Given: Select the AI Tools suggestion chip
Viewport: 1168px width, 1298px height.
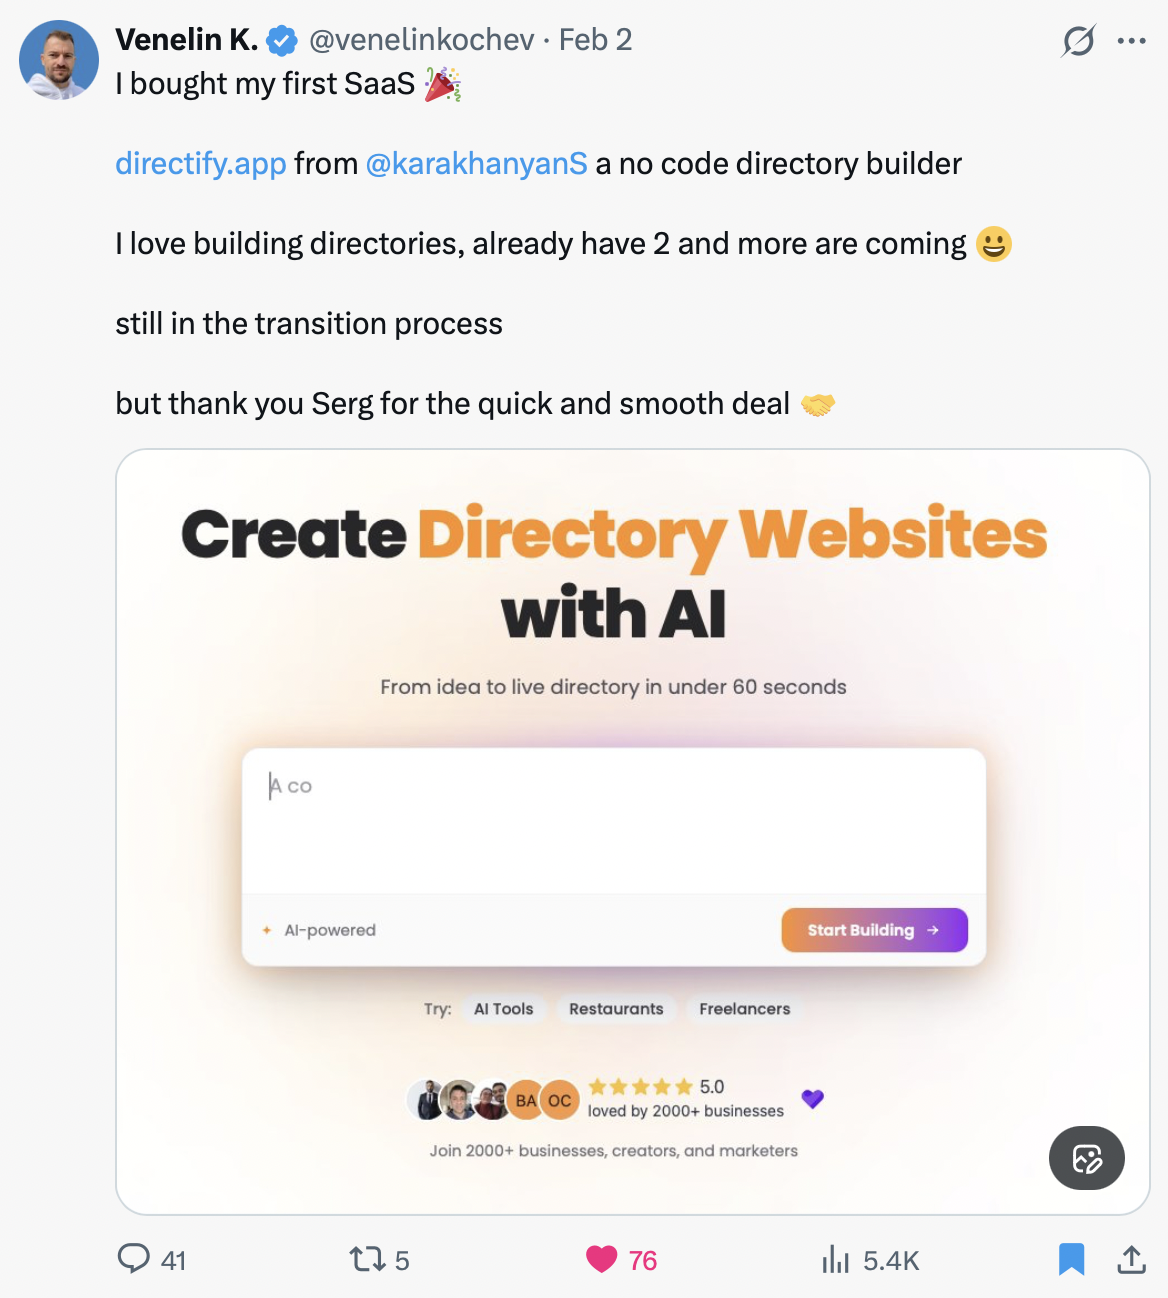Looking at the screenshot, I should [x=504, y=1009].
